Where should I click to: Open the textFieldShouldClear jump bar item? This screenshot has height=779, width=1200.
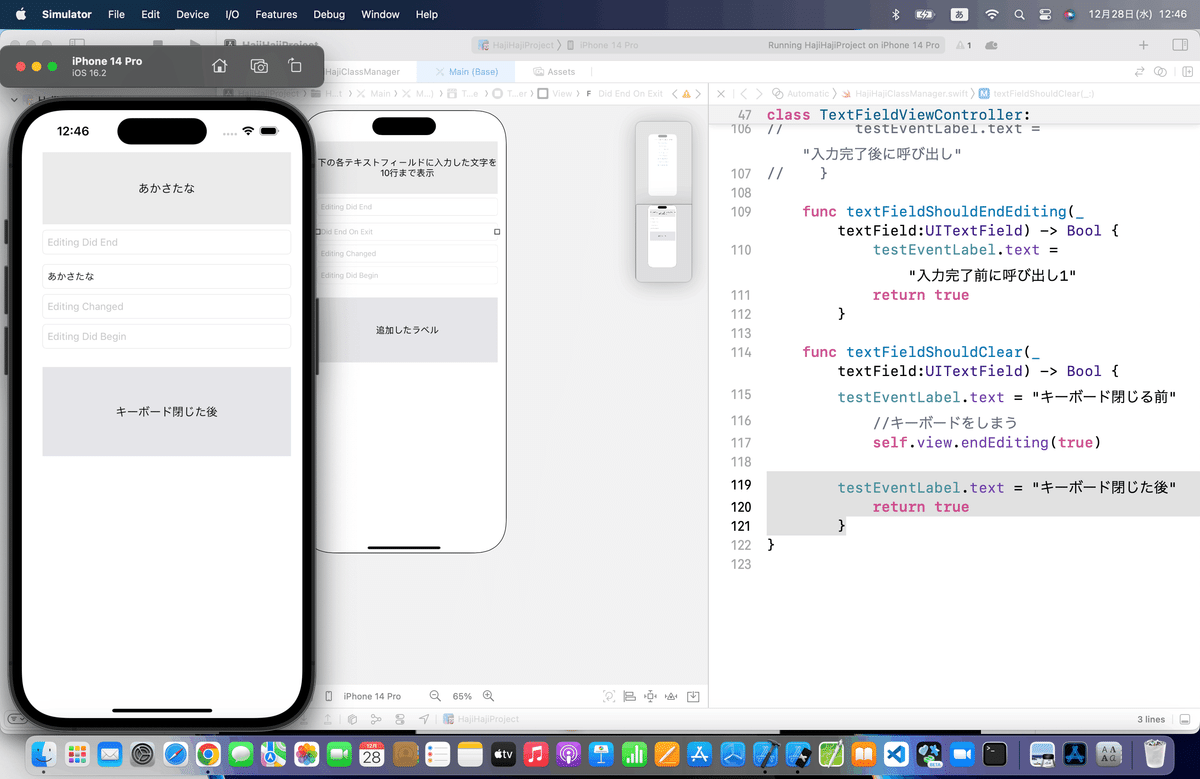(1036, 93)
